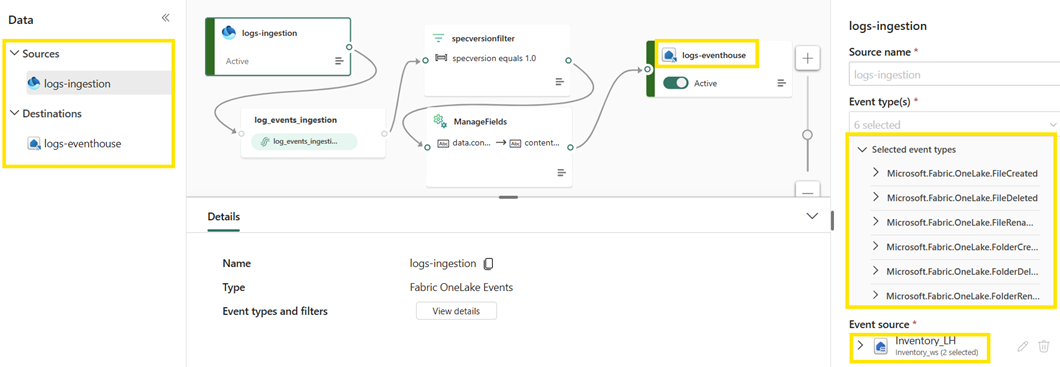
Task: Click the logs-eventhouse node icon on canvas
Action: (x=669, y=55)
